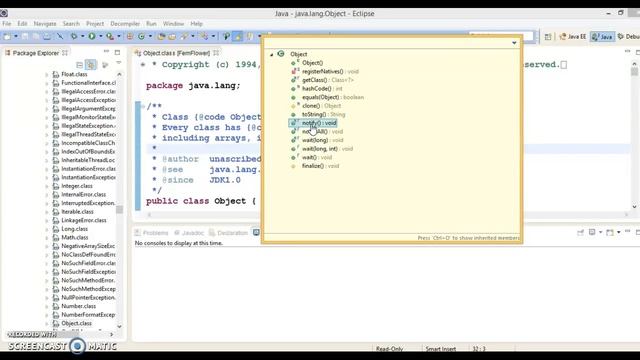Click the green Run button icon

point(92,36)
